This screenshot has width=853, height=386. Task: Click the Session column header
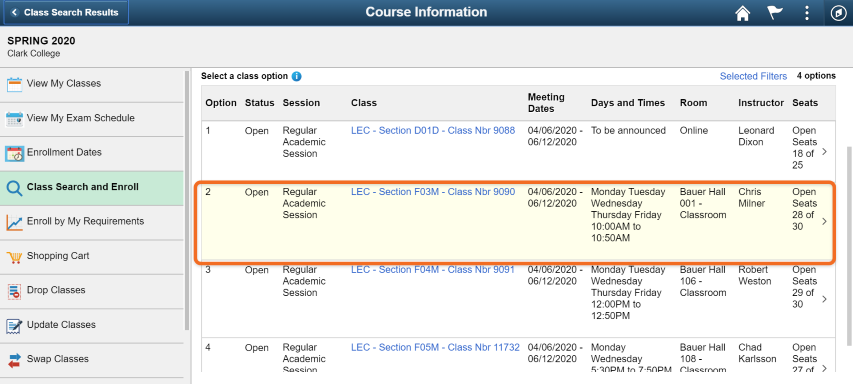(301, 103)
